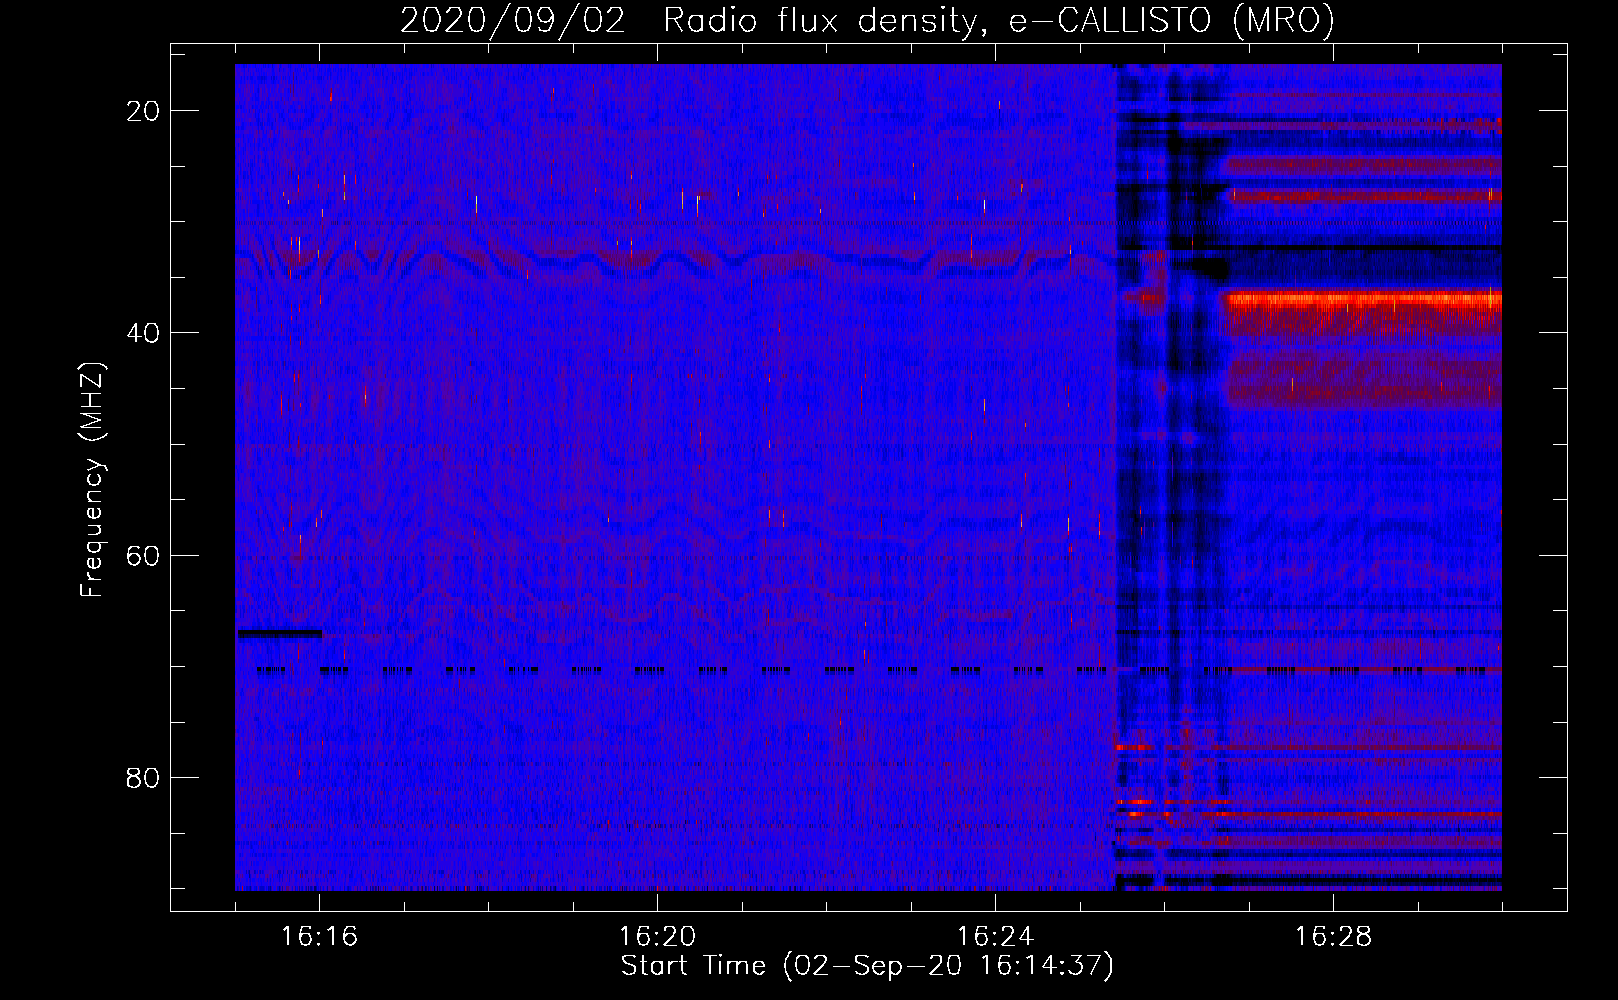
Task: Click the 16:20 time tick label
Action: click(657, 937)
